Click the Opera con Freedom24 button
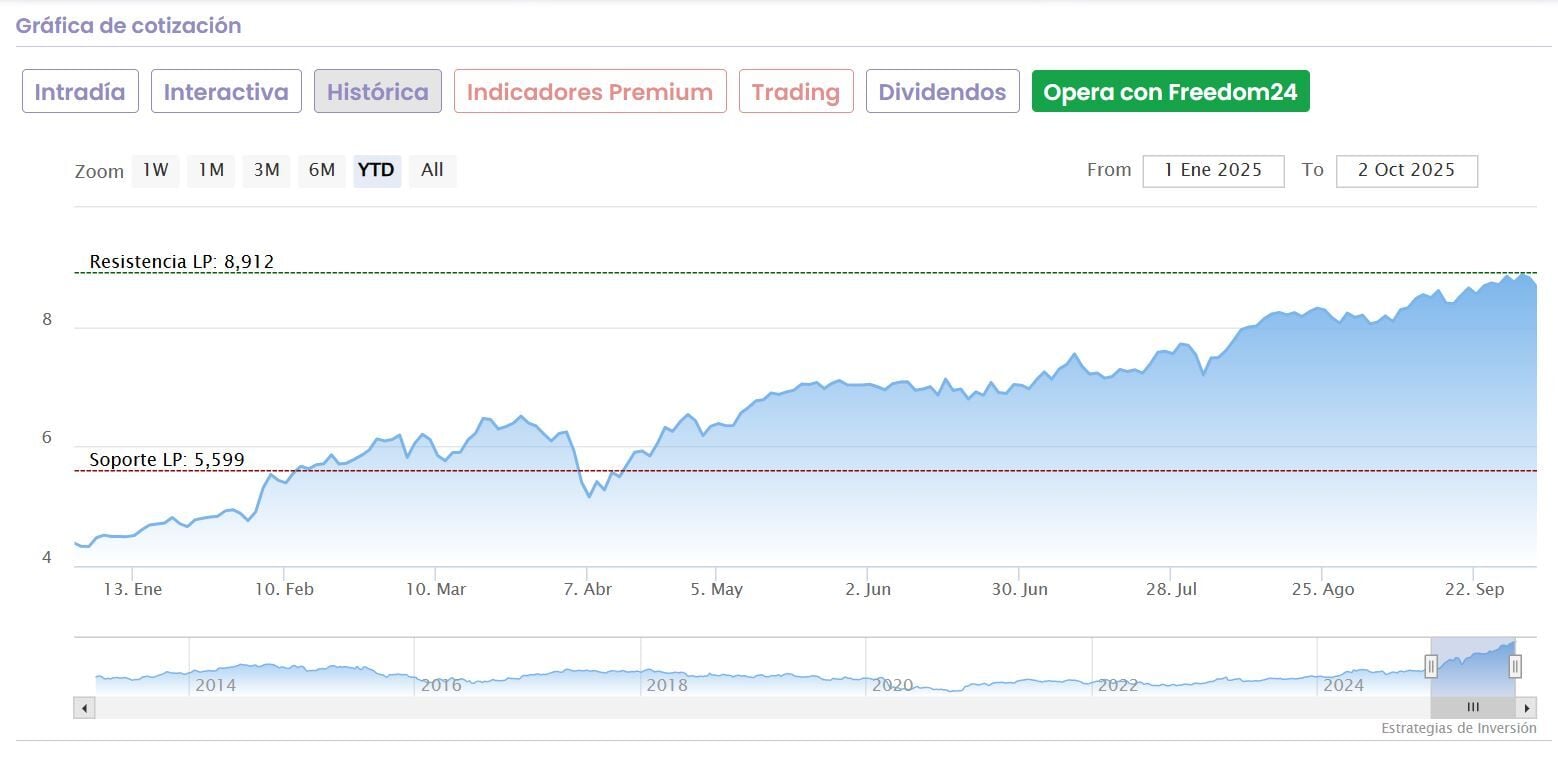Screen dimensions: 1558x758 [x=1170, y=92]
